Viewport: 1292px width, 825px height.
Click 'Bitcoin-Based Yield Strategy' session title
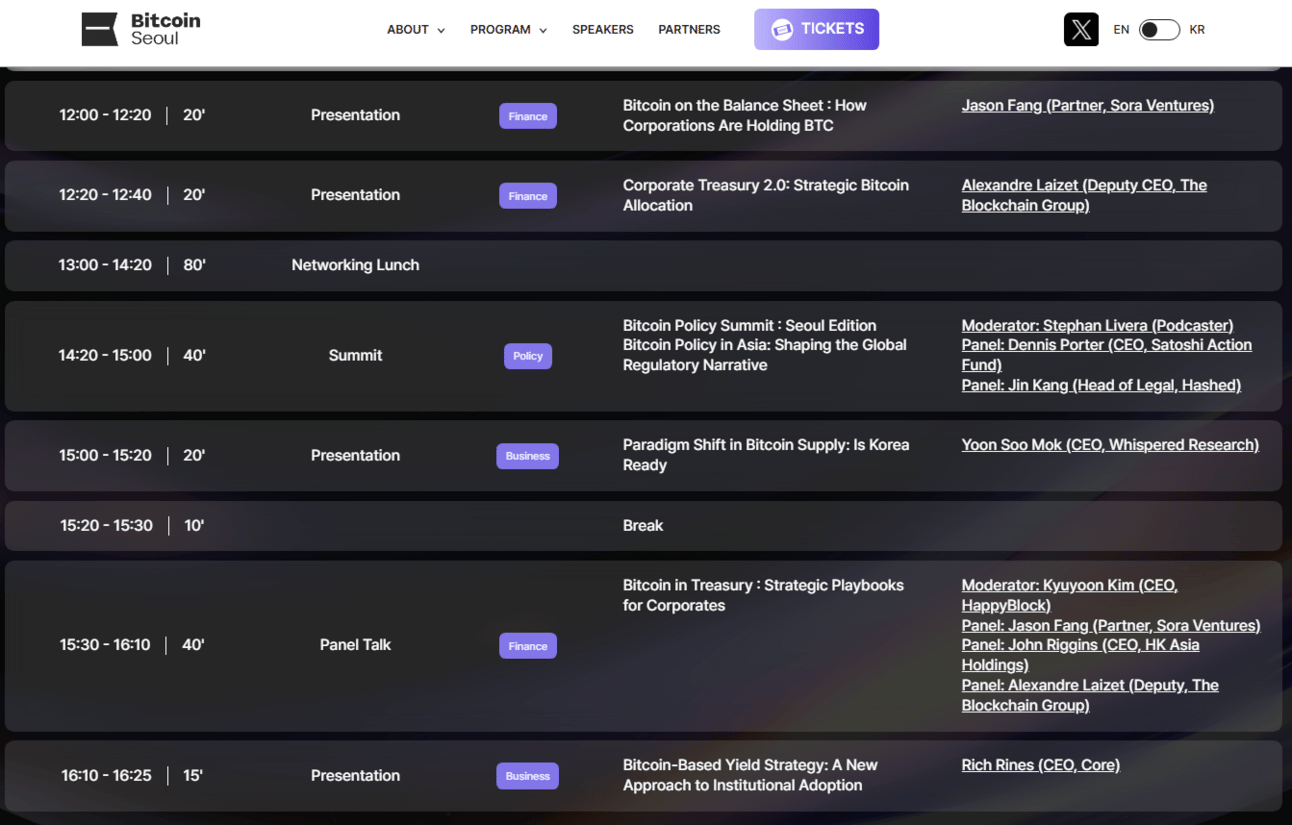pyautogui.click(x=750, y=775)
